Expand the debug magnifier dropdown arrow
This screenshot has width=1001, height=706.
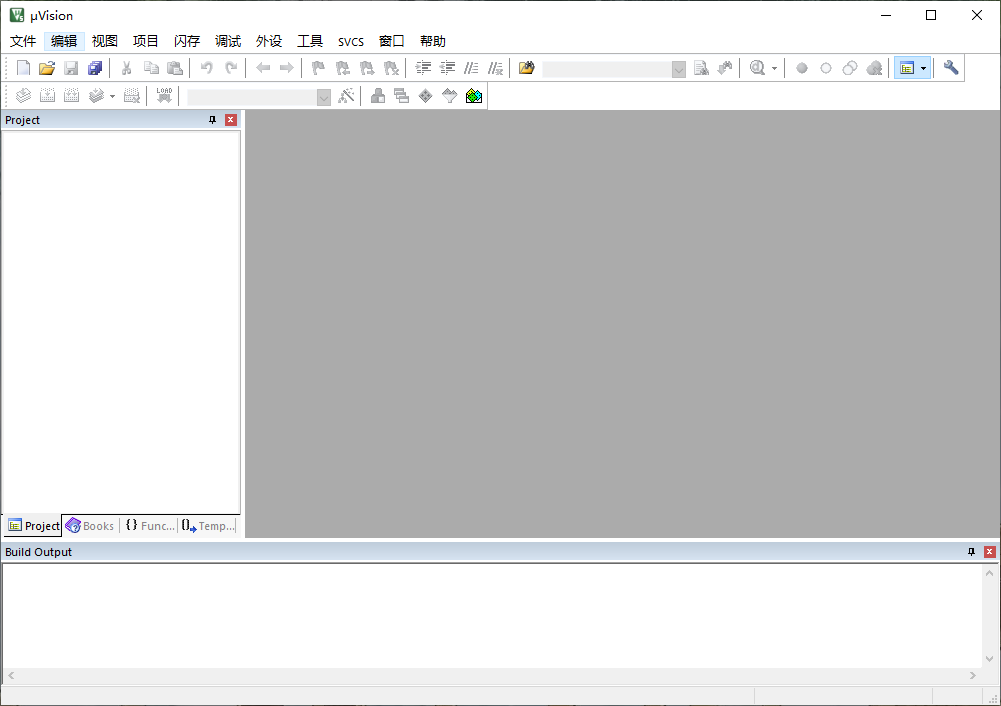click(774, 68)
